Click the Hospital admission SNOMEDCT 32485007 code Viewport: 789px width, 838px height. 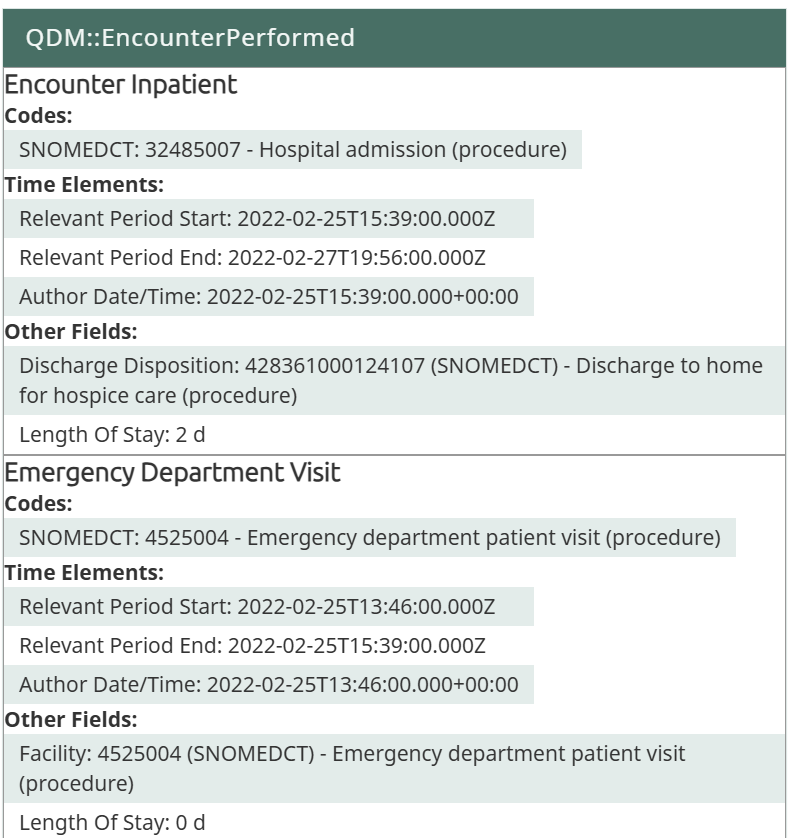(293, 150)
